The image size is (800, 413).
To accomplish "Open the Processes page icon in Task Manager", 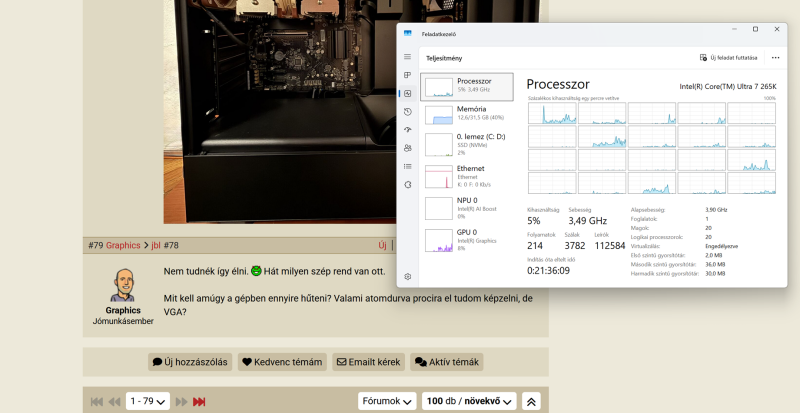I will (x=407, y=75).
